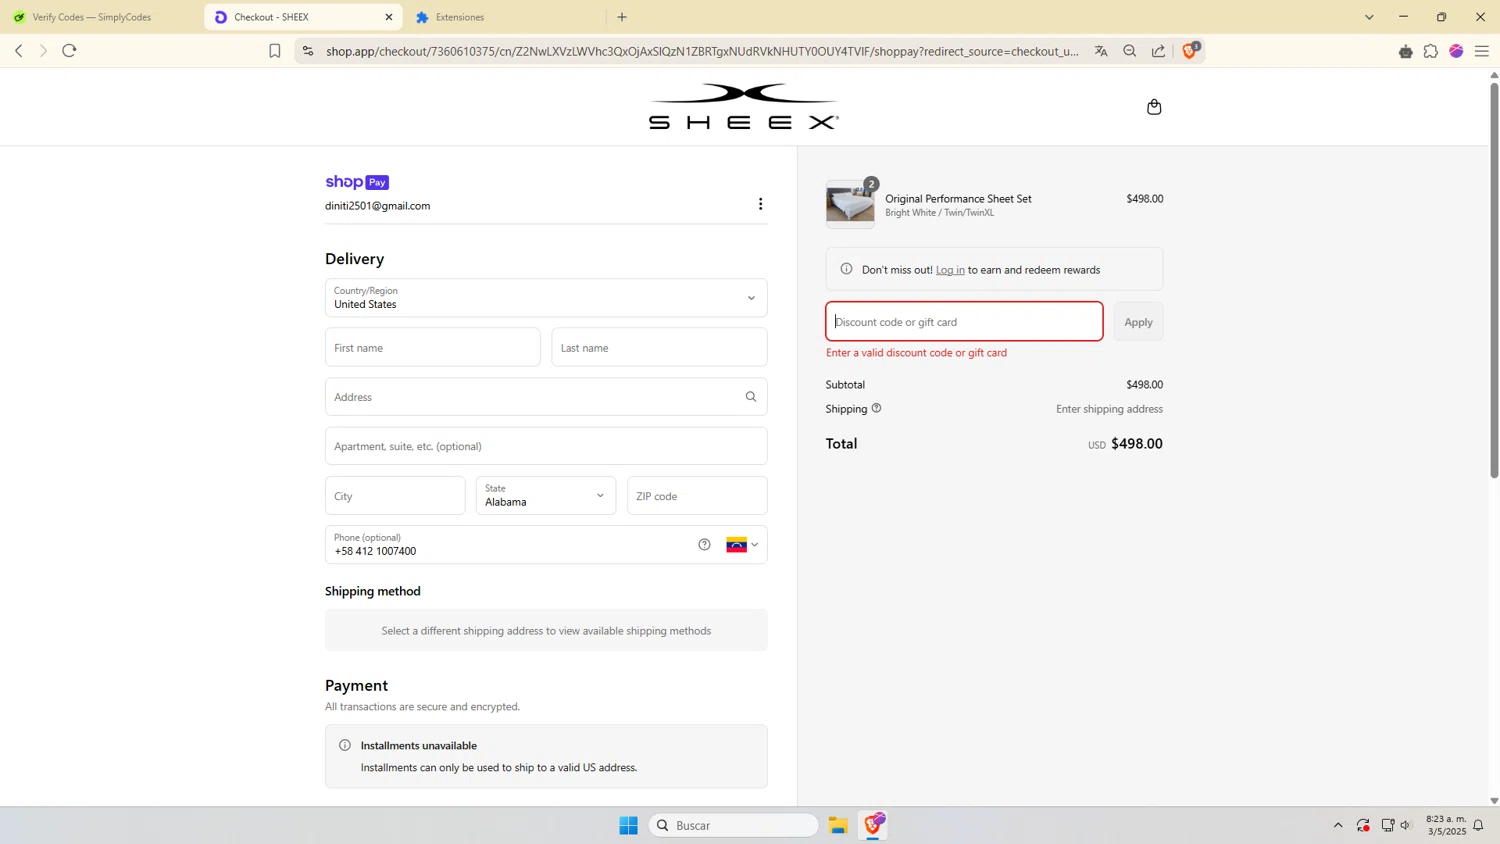The width and height of the screenshot is (1500, 844).
Task: Open the phone country flag selector
Action: (x=742, y=545)
